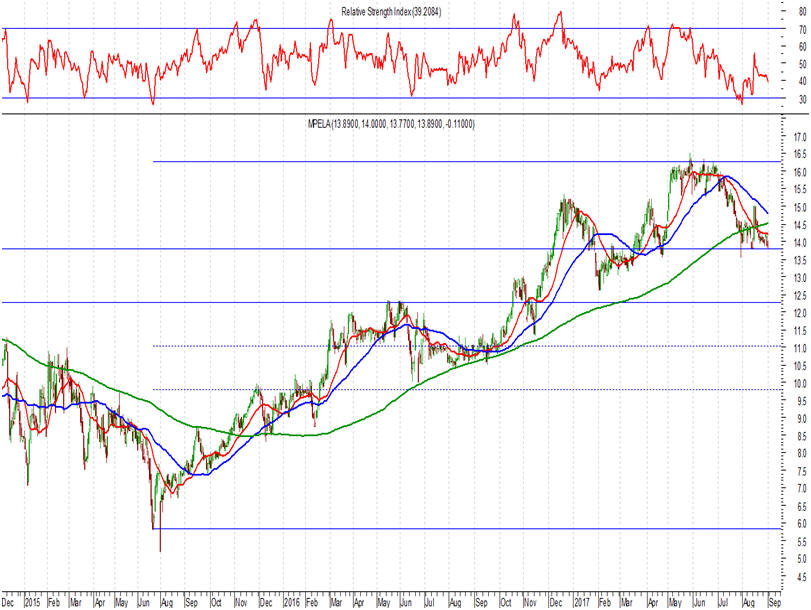Click the 15.0 price axis label
This screenshot has width=811, height=610.
pyautogui.click(x=800, y=207)
